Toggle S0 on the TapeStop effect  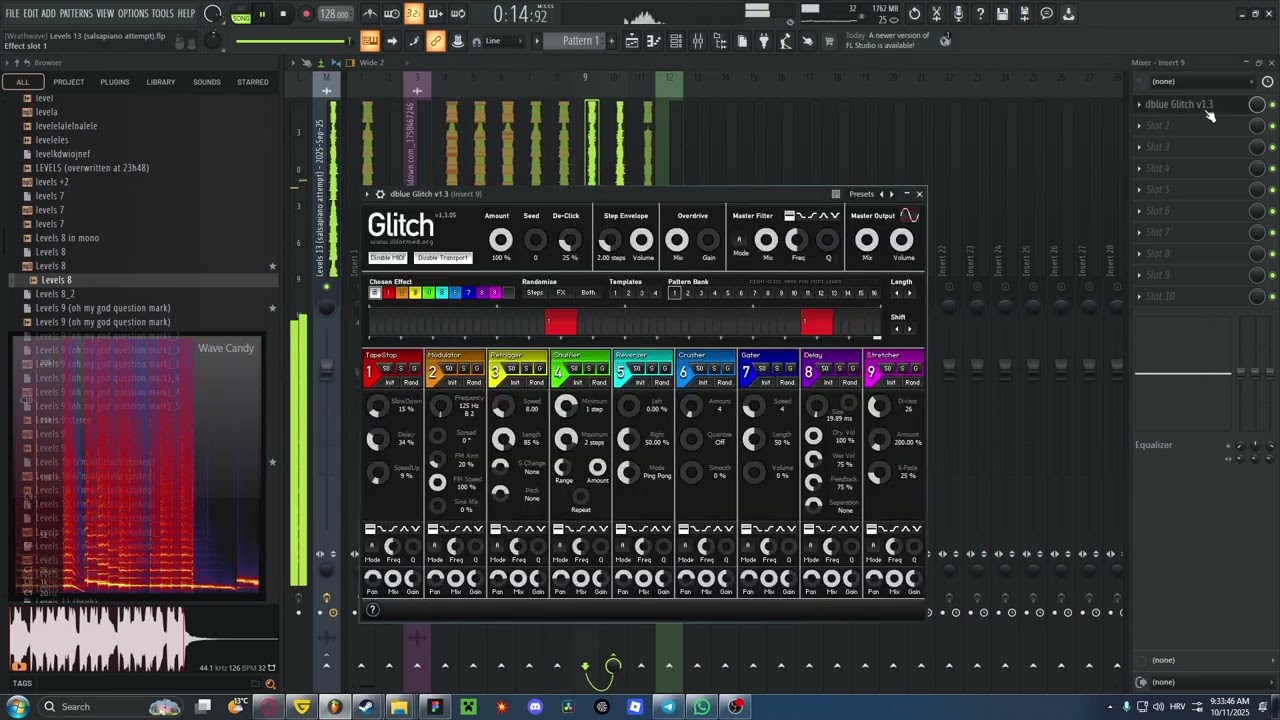[x=387, y=369]
